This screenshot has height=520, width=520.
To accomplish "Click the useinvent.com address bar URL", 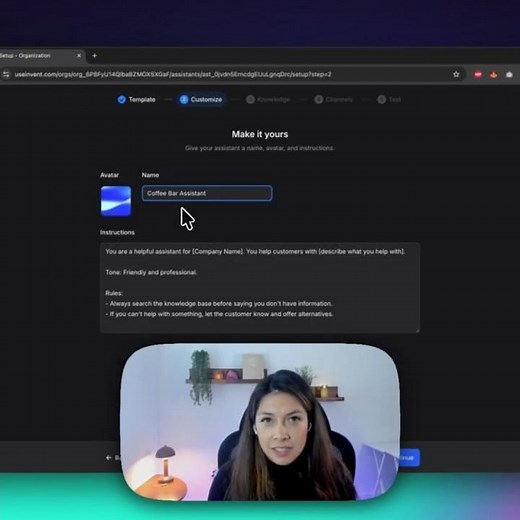I will coord(173,74).
